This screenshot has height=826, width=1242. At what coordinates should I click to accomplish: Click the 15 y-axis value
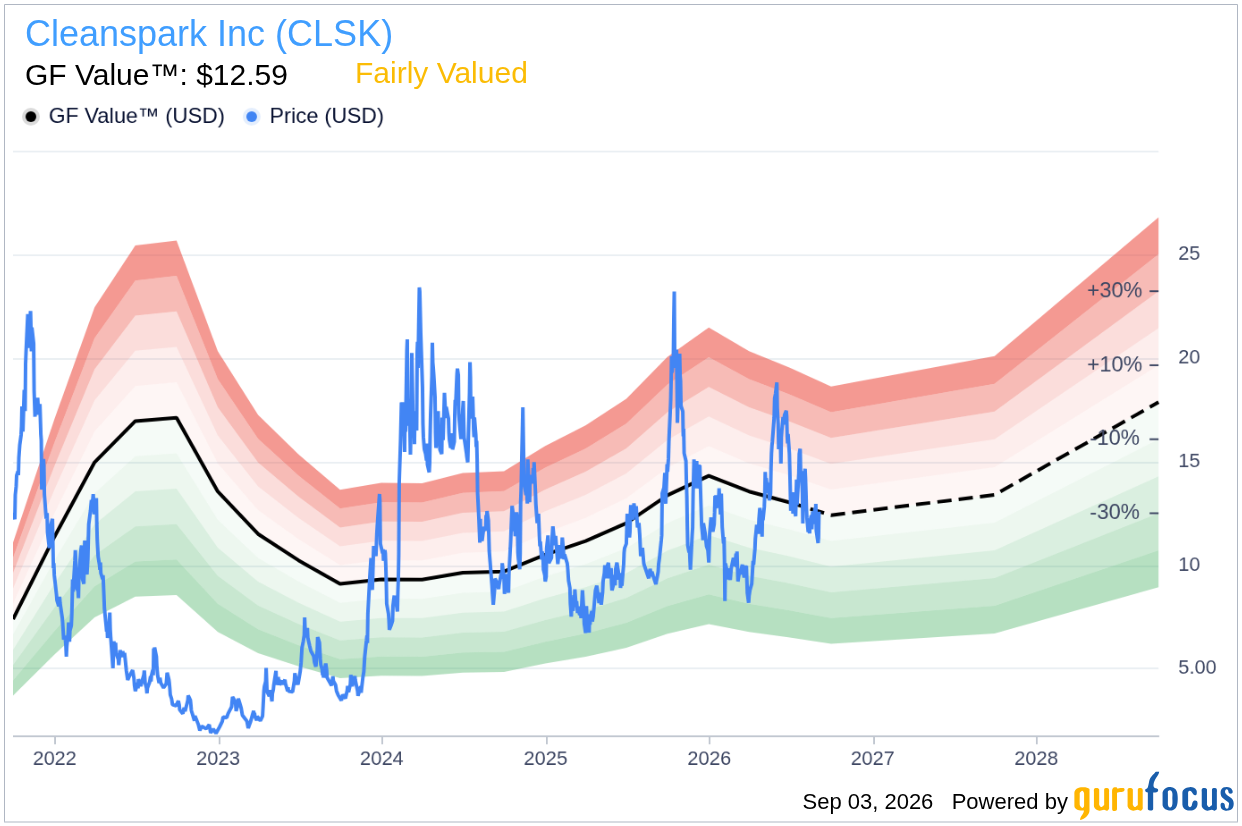point(1189,461)
